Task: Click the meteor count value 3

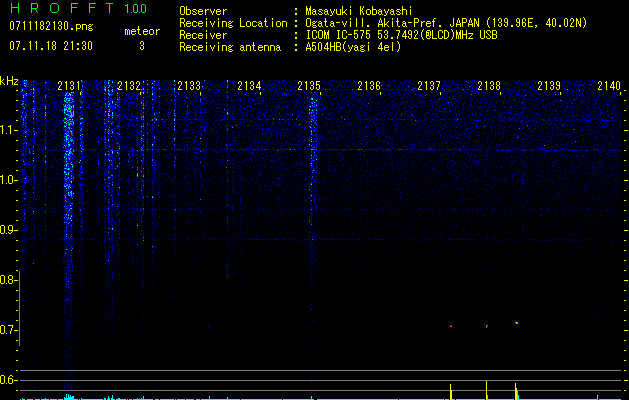Action: (x=142, y=46)
